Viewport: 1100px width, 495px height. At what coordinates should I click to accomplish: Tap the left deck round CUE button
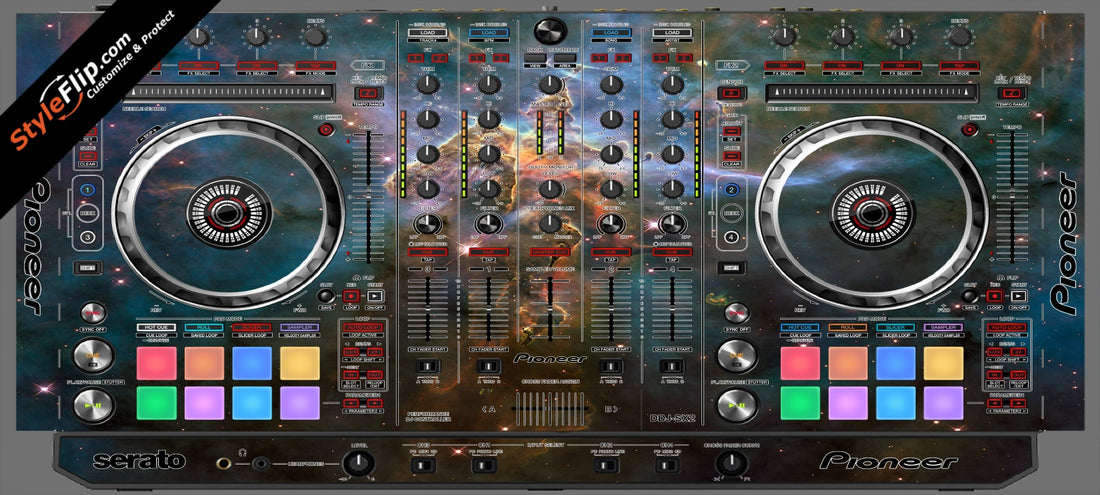93,356
